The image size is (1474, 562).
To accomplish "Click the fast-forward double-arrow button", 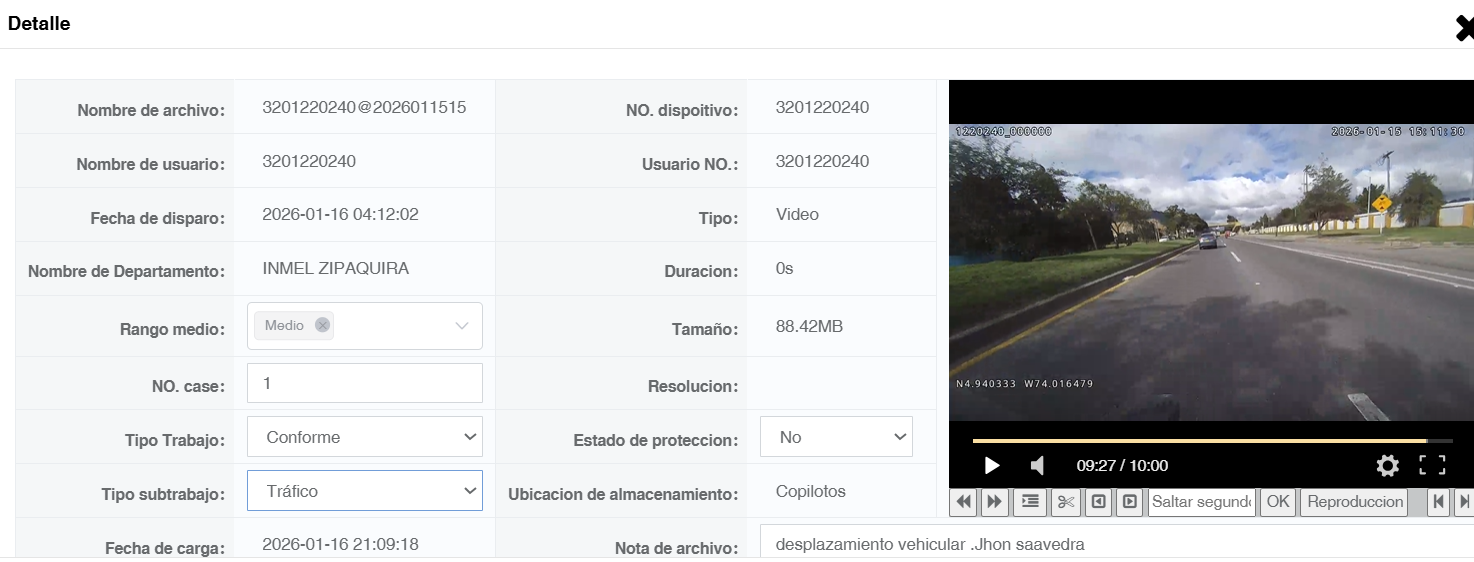I will tap(995, 502).
